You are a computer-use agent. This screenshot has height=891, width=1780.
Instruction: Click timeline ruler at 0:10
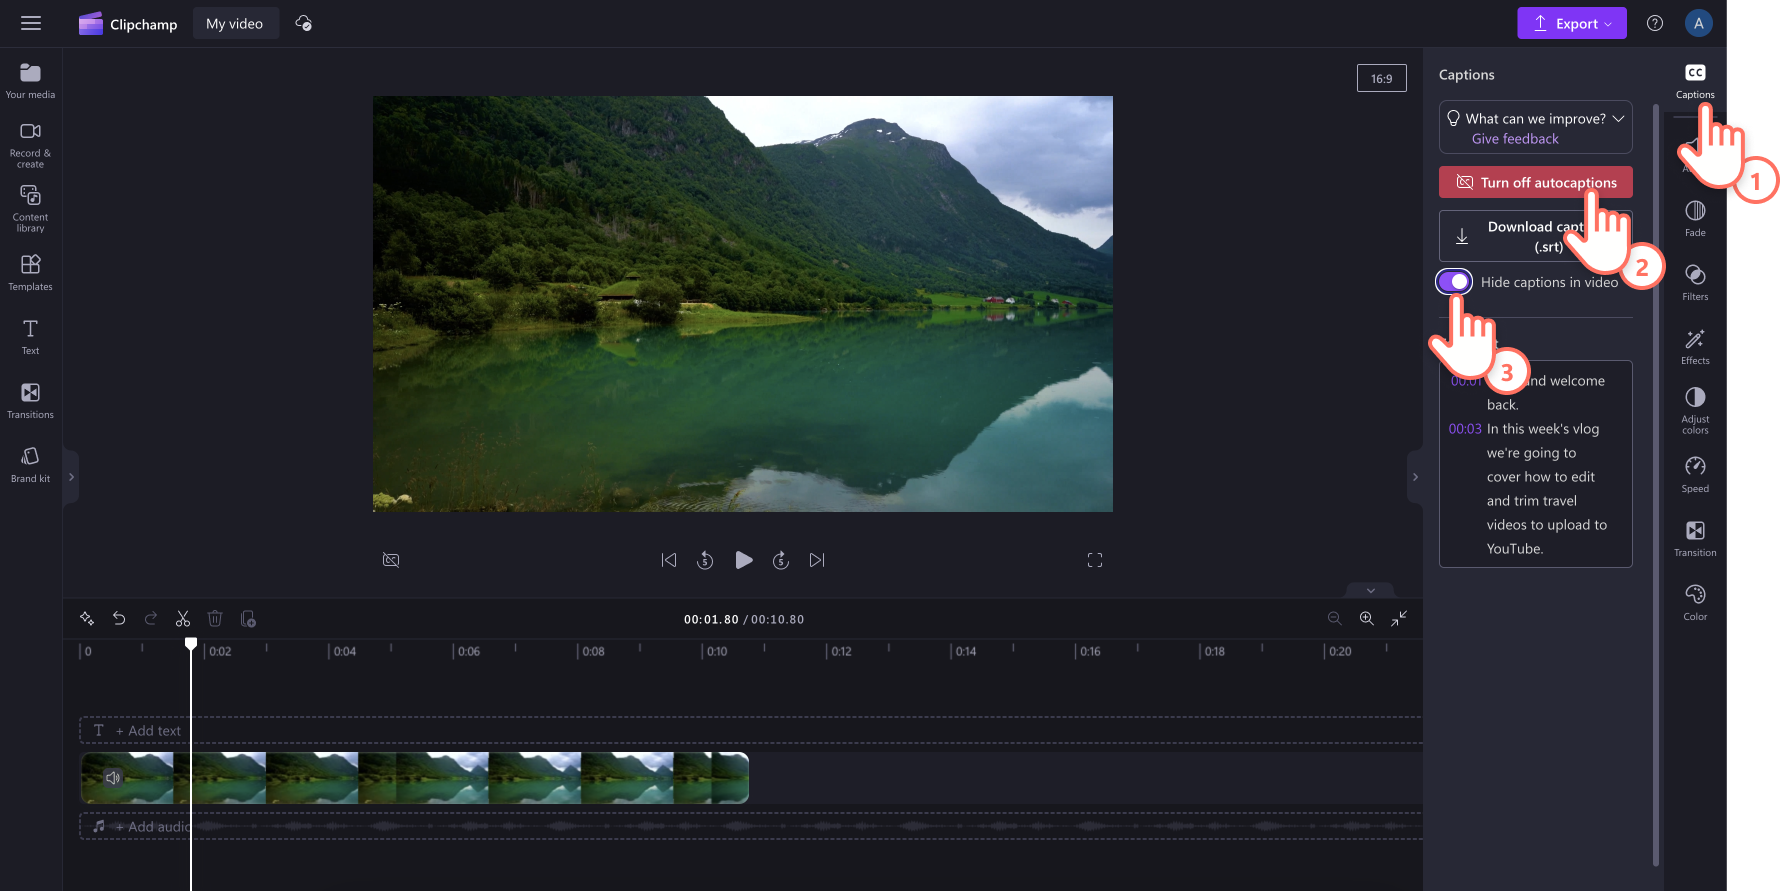click(x=715, y=651)
